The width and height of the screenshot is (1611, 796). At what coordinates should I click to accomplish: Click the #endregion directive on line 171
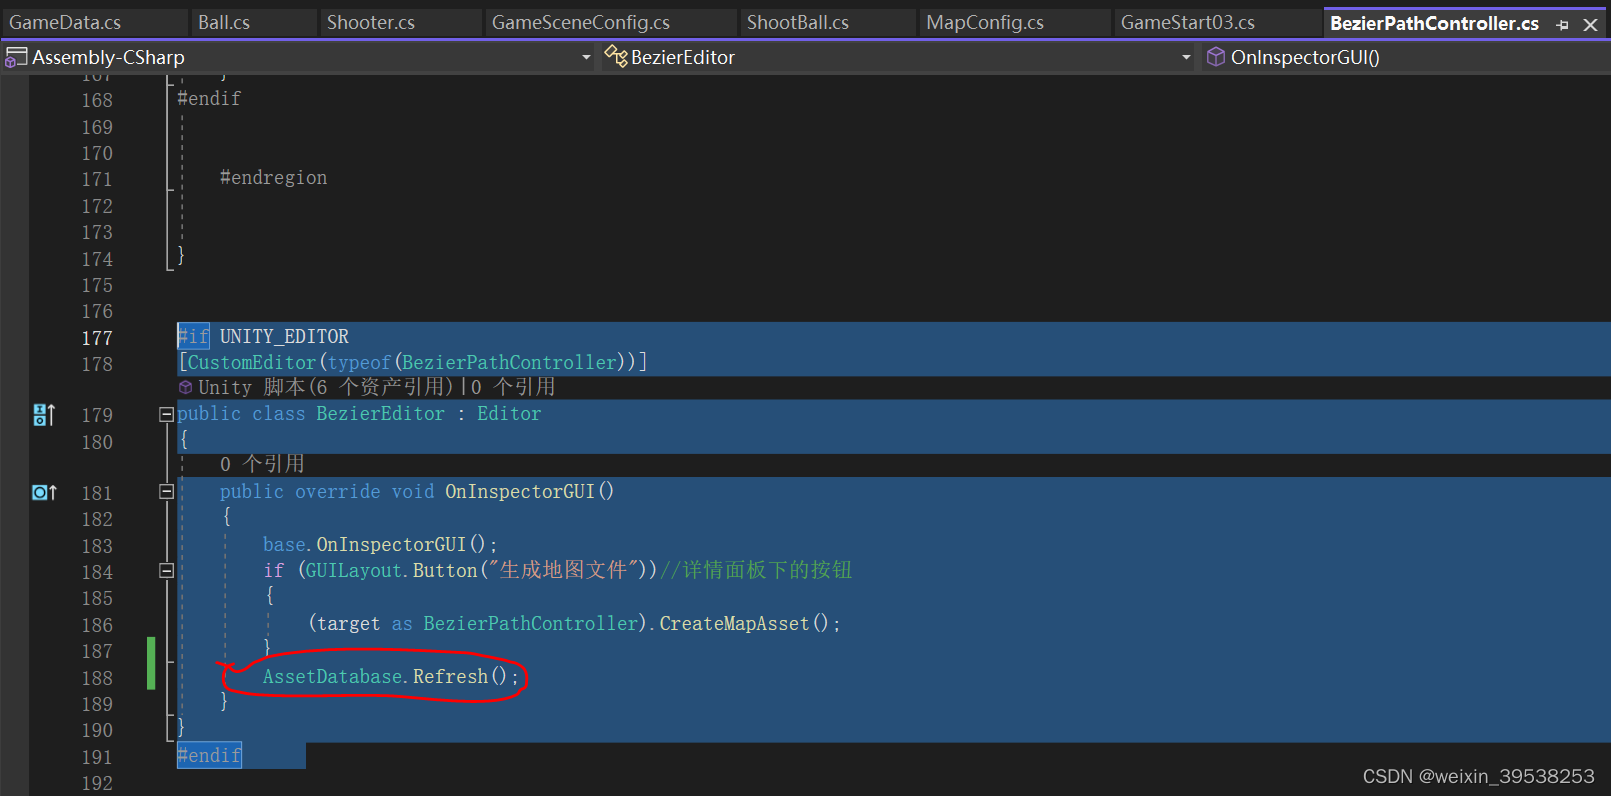[x=274, y=178]
